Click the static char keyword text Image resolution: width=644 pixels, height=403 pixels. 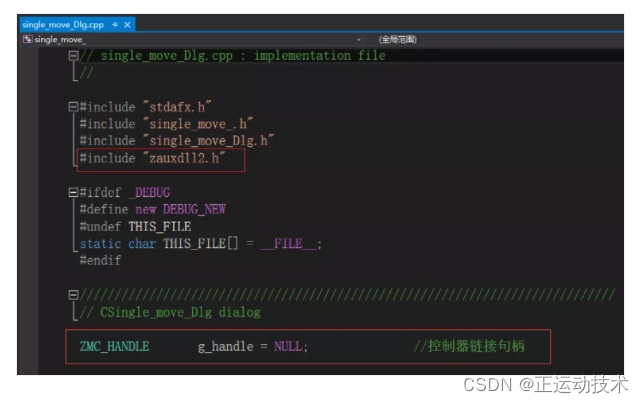click(117, 244)
